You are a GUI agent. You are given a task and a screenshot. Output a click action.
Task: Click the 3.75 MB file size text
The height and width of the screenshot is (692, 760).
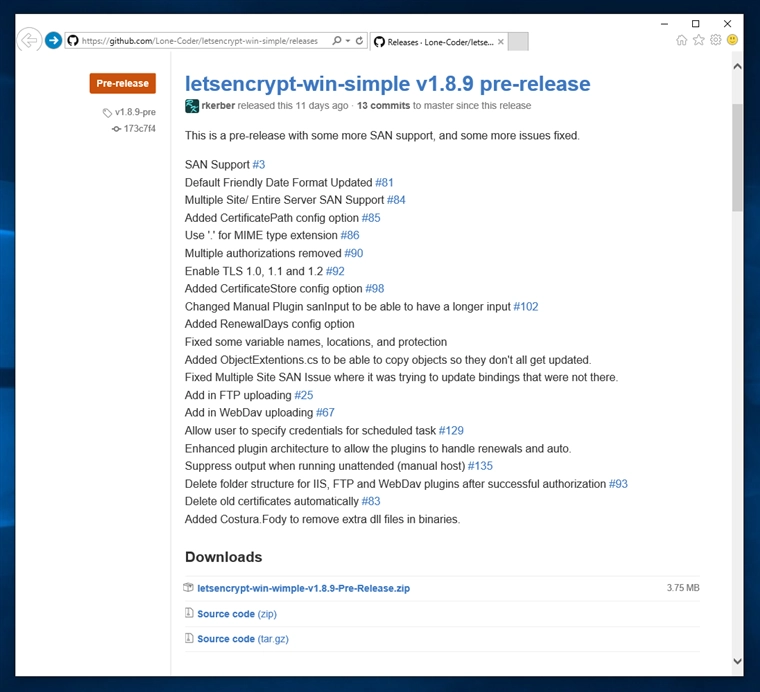683,588
